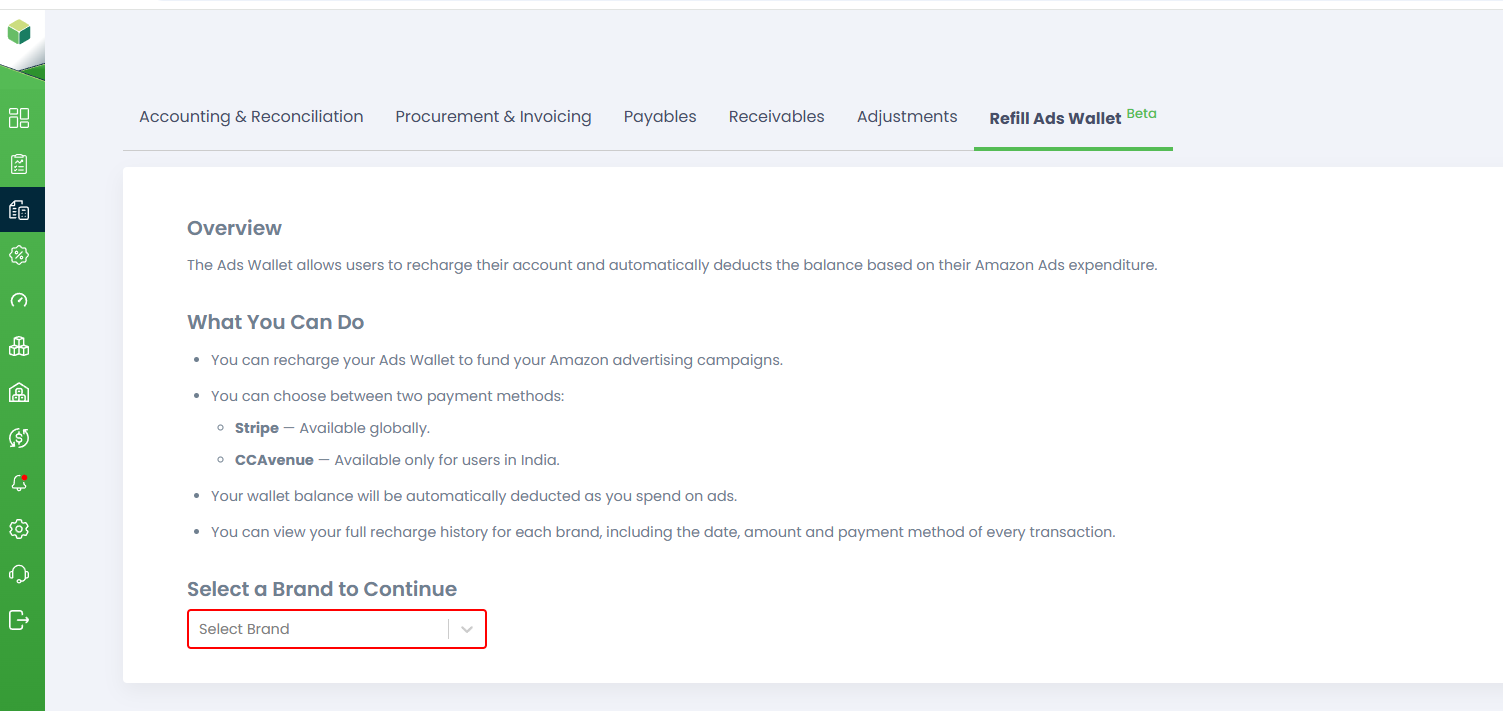Open the stacked boxes inventory icon
Image resolution: width=1503 pixels, height=711 pixels.
(19, 346)
